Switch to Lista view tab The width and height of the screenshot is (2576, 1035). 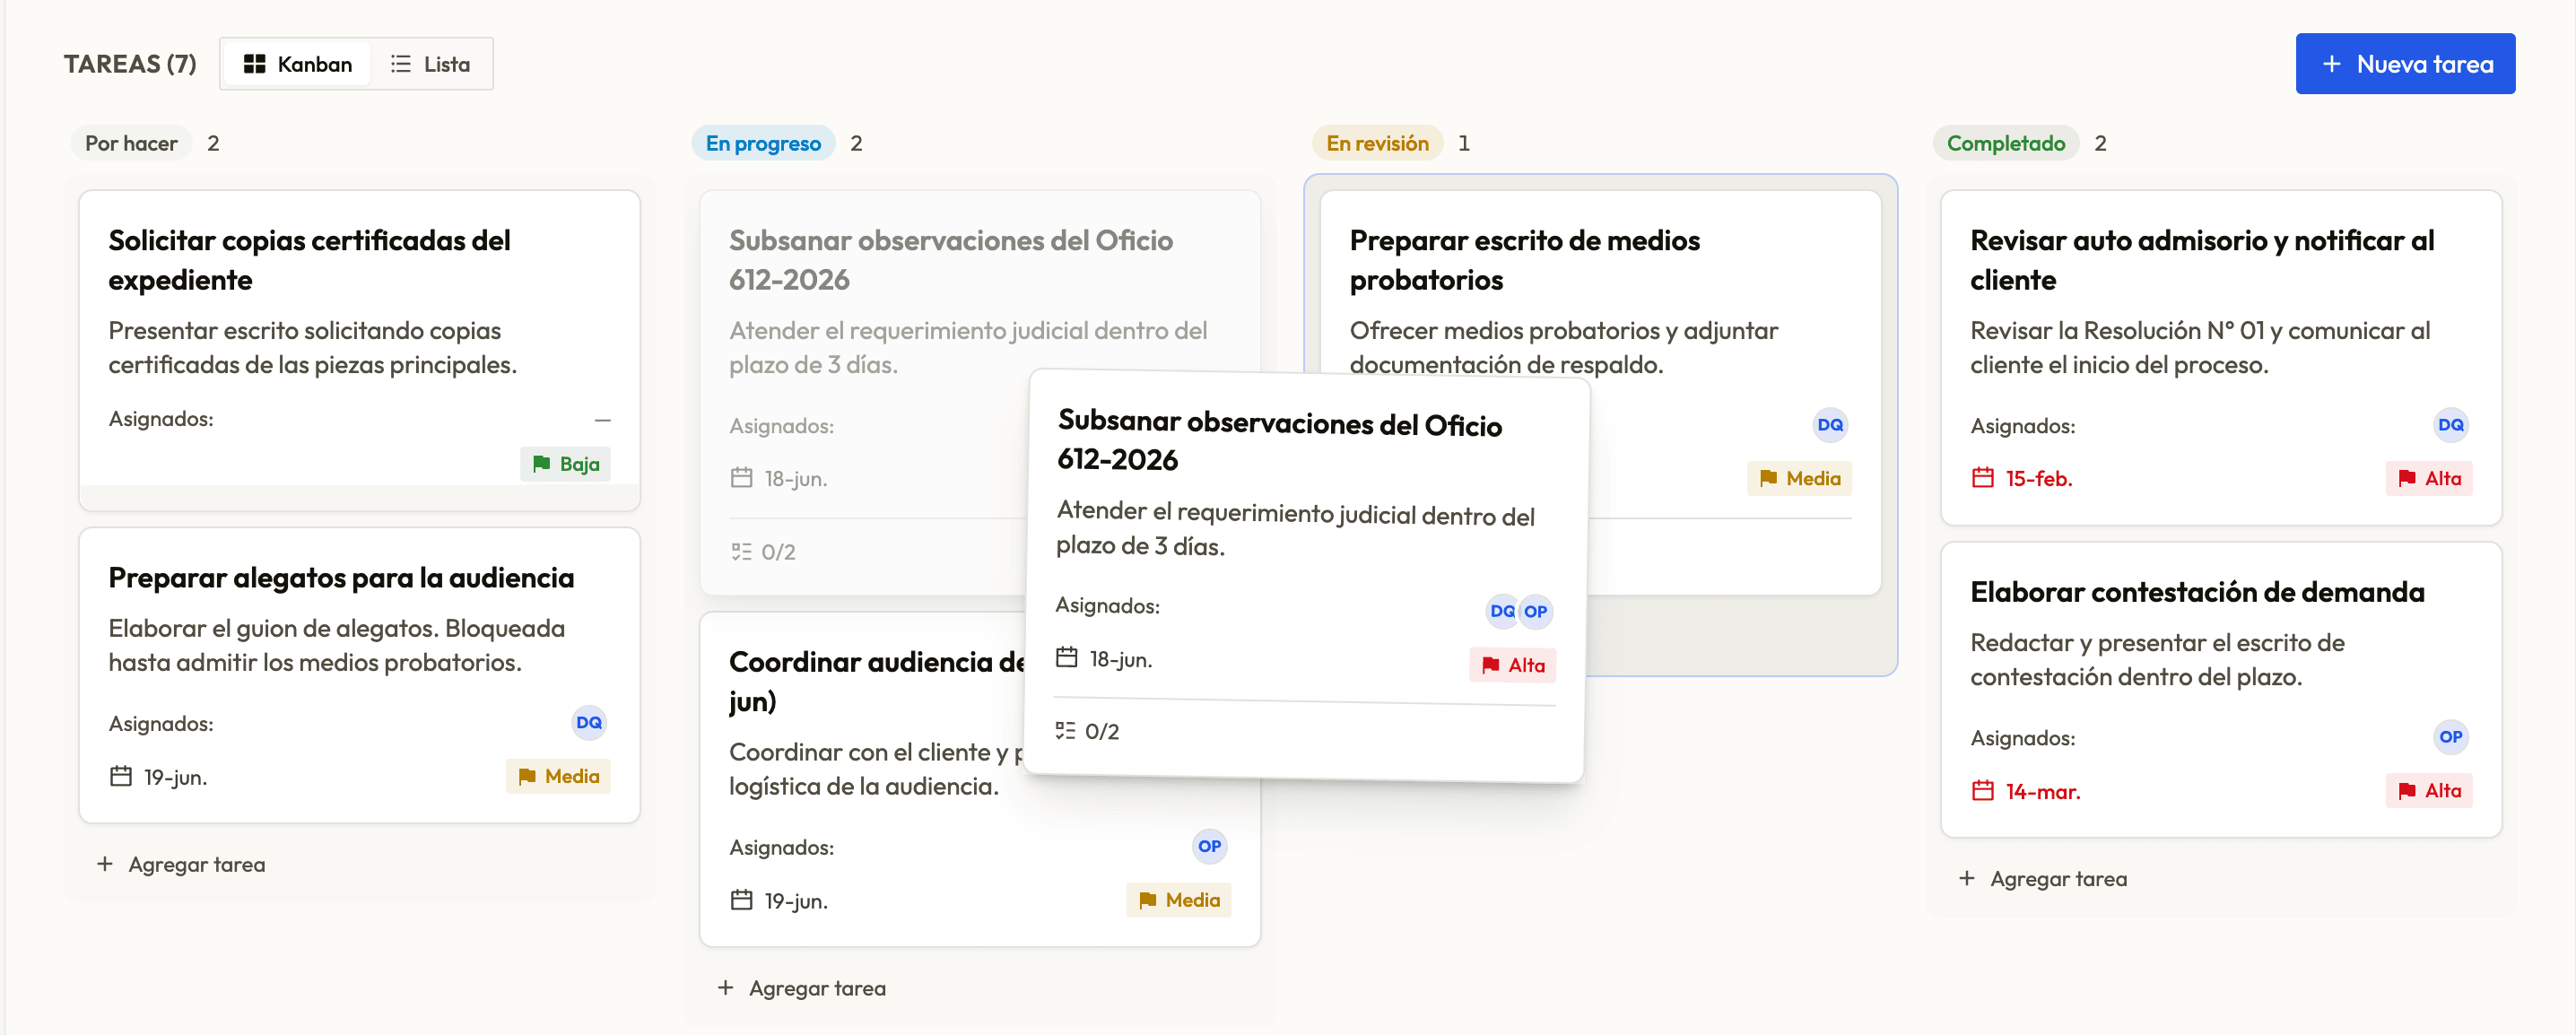click(430, 64)
